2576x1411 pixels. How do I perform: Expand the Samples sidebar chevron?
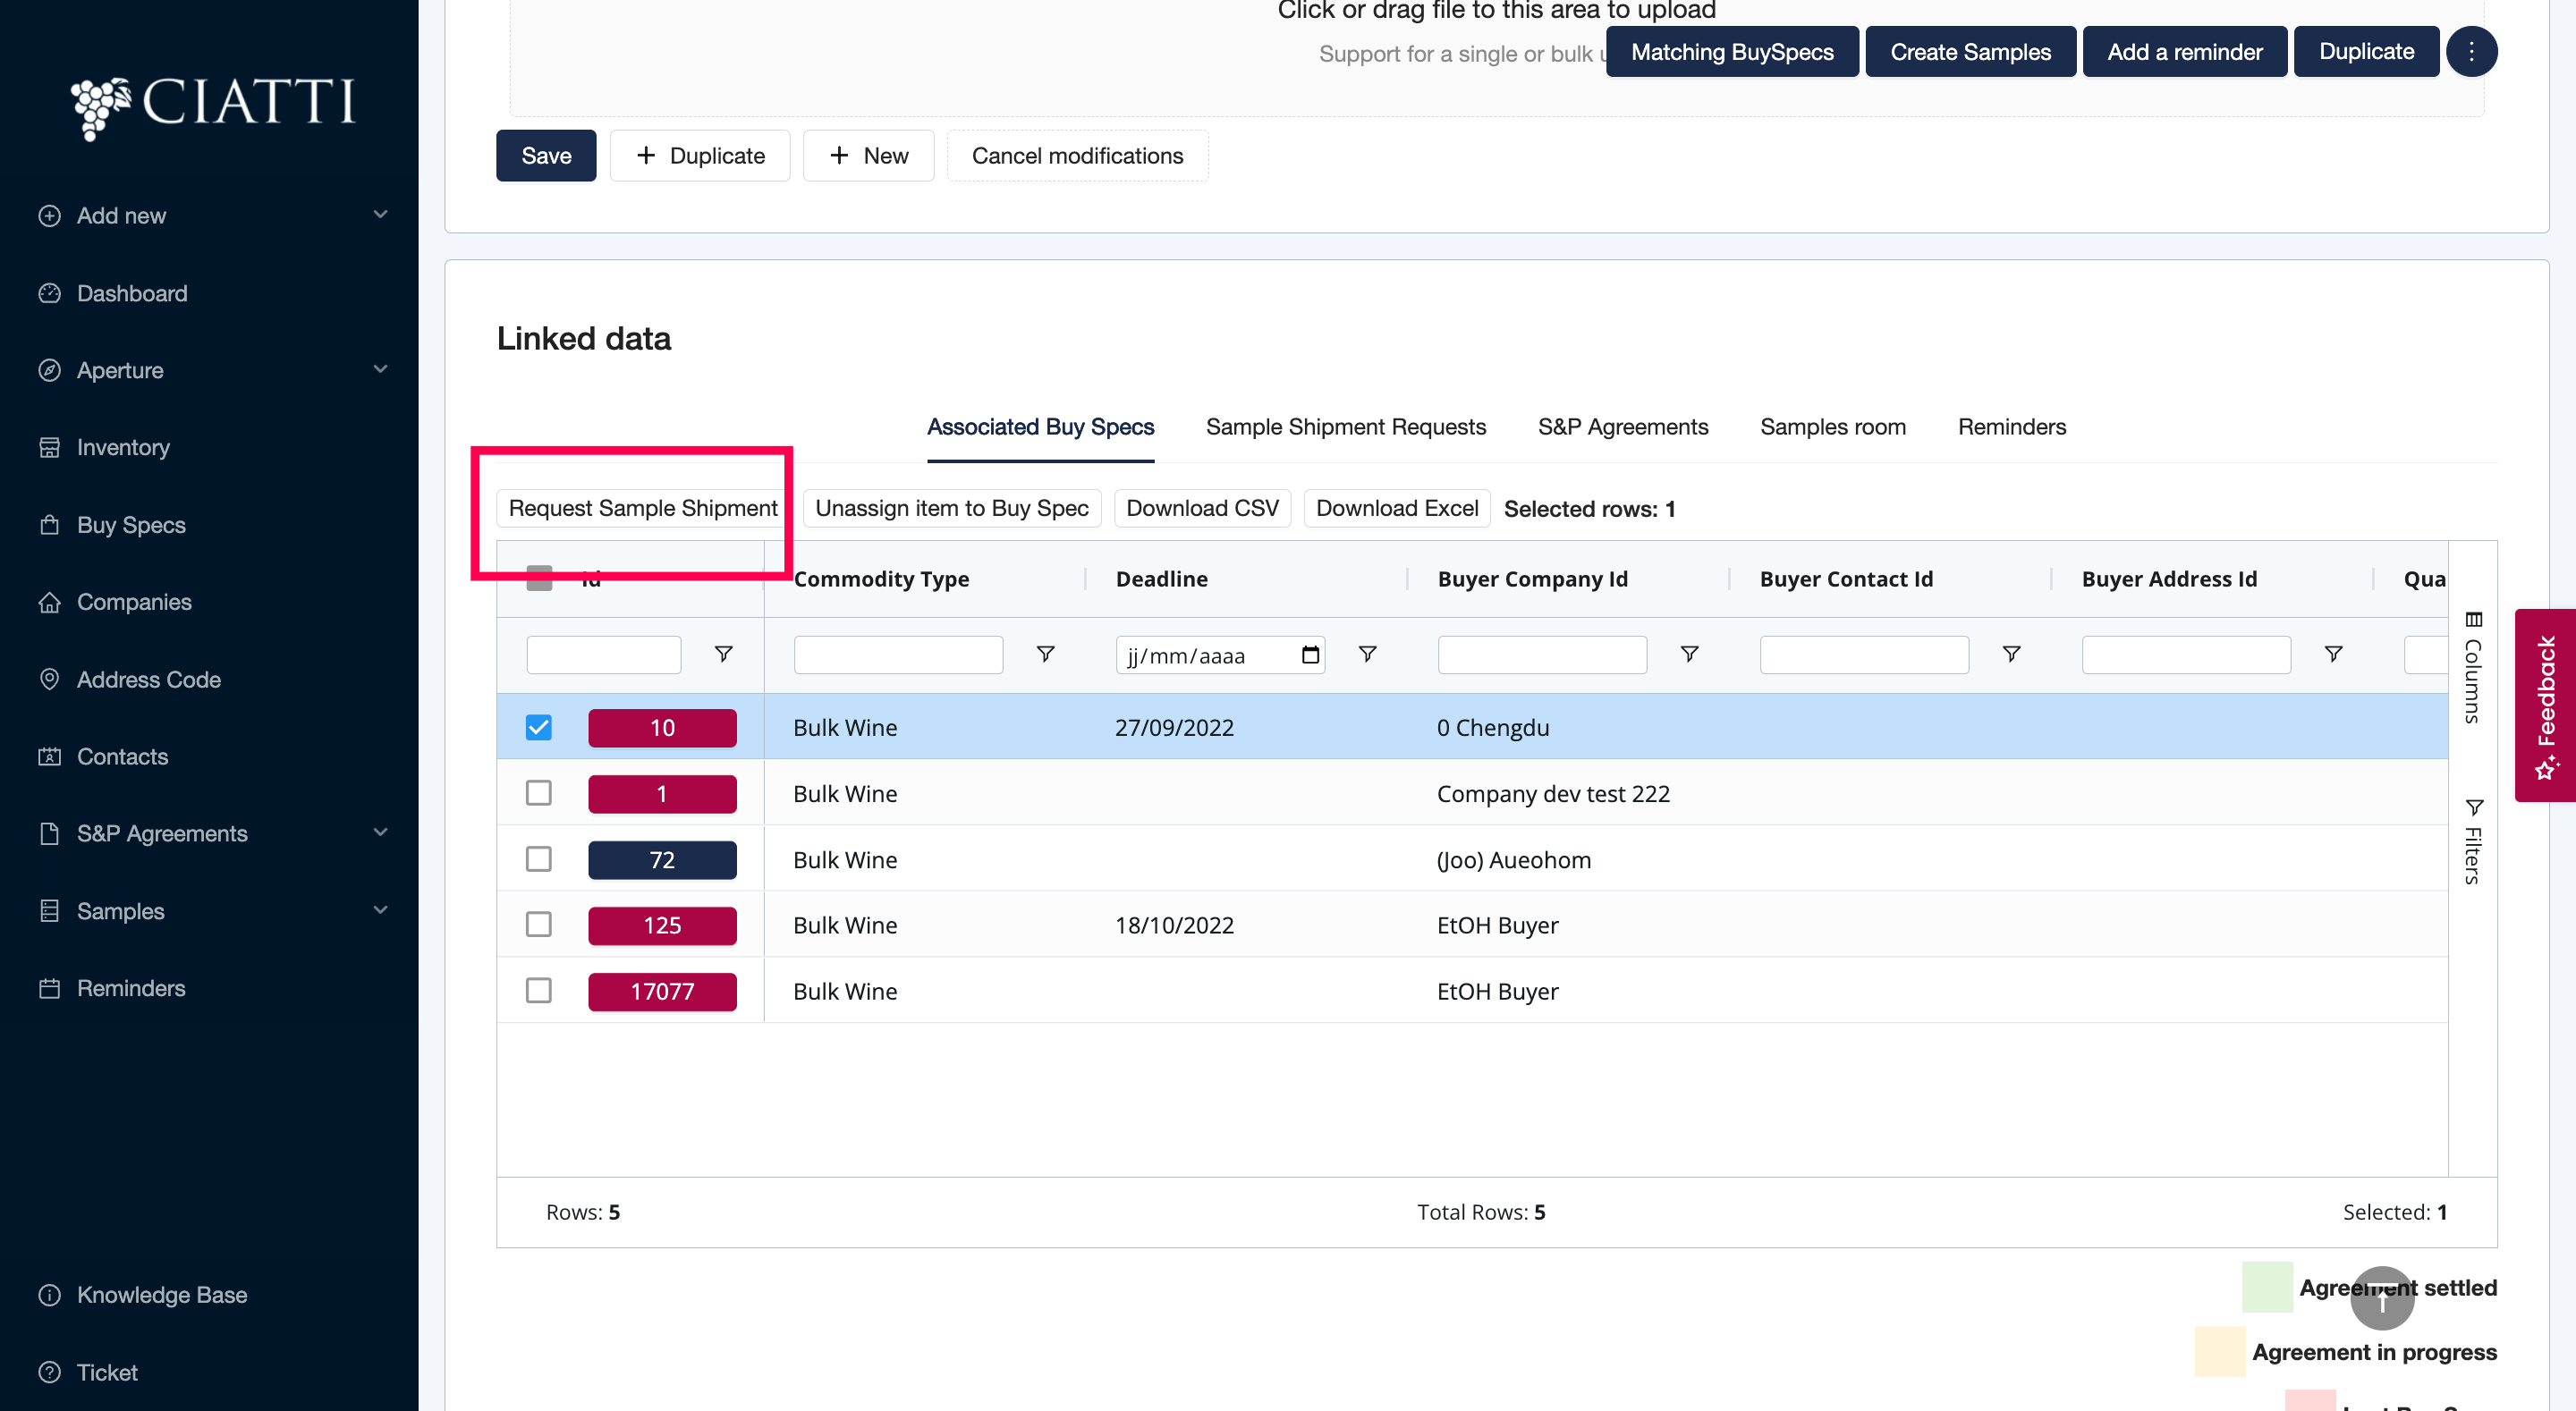(380, 910)
